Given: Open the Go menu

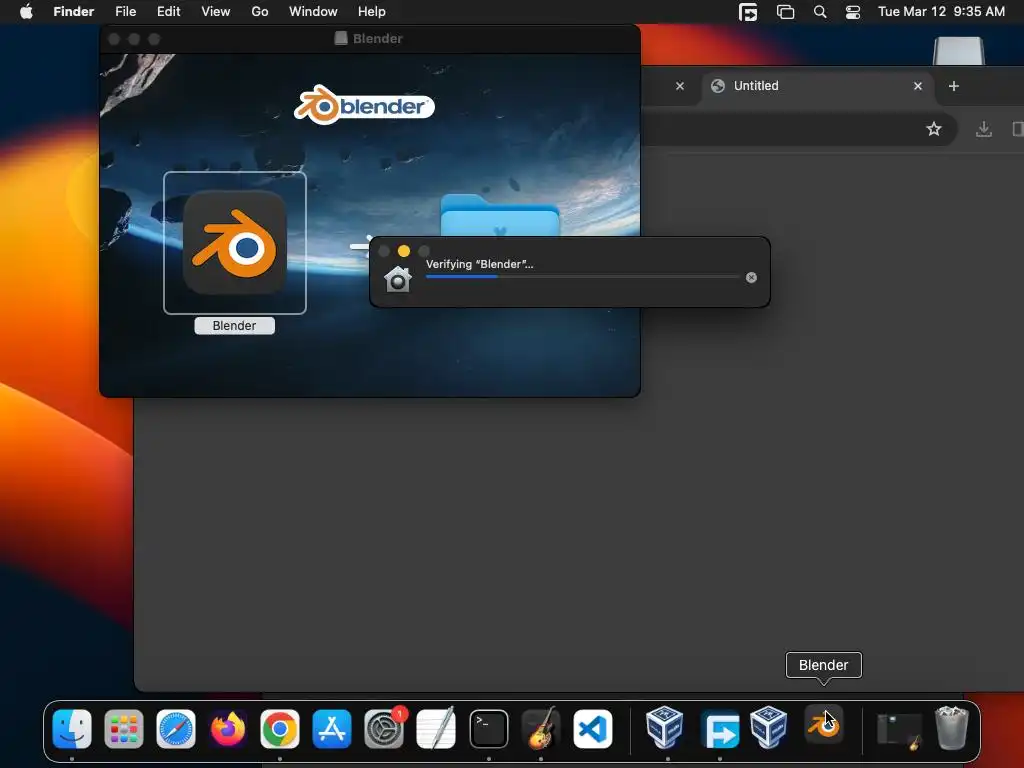Looking at the screenshot, I should [260, 12].
